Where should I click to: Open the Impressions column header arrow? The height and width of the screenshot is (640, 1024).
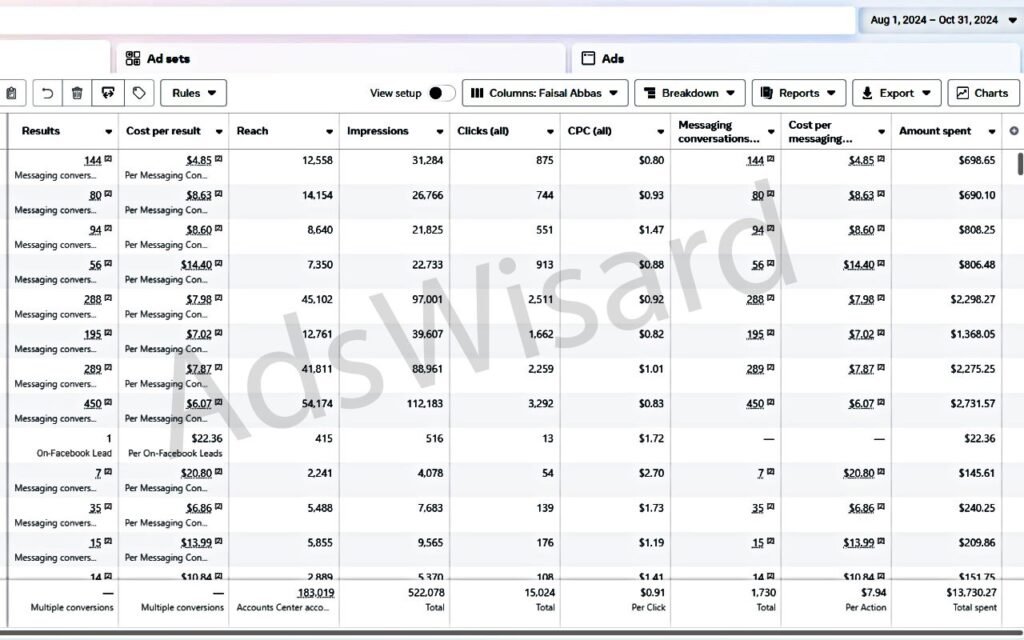click(x=440, y=131)
